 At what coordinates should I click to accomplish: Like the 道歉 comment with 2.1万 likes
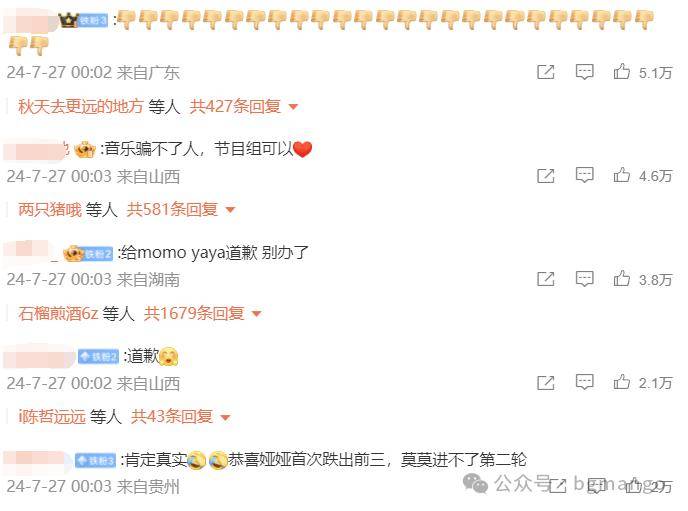pyautogui.click(x=621, y=382)
